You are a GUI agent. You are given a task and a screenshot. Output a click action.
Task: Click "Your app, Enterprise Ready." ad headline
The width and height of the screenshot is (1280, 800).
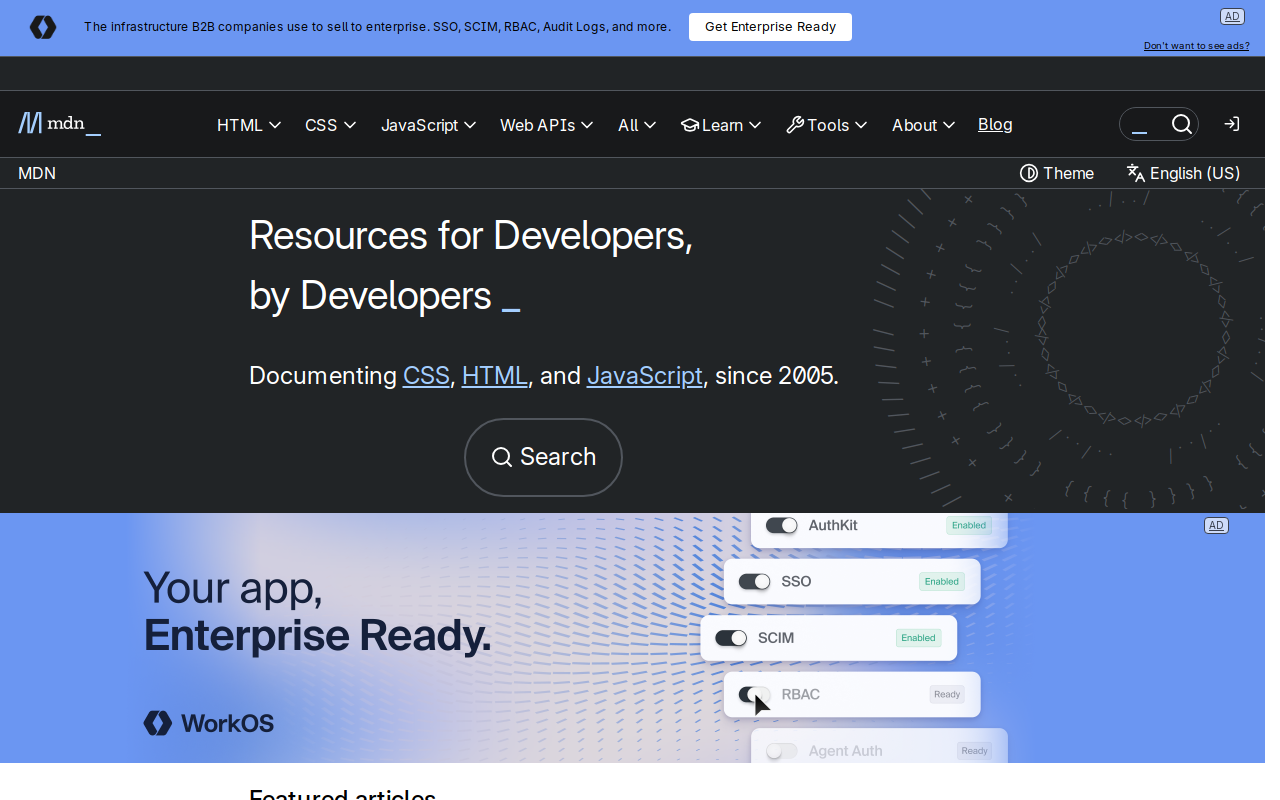click(x=317, y=611)
